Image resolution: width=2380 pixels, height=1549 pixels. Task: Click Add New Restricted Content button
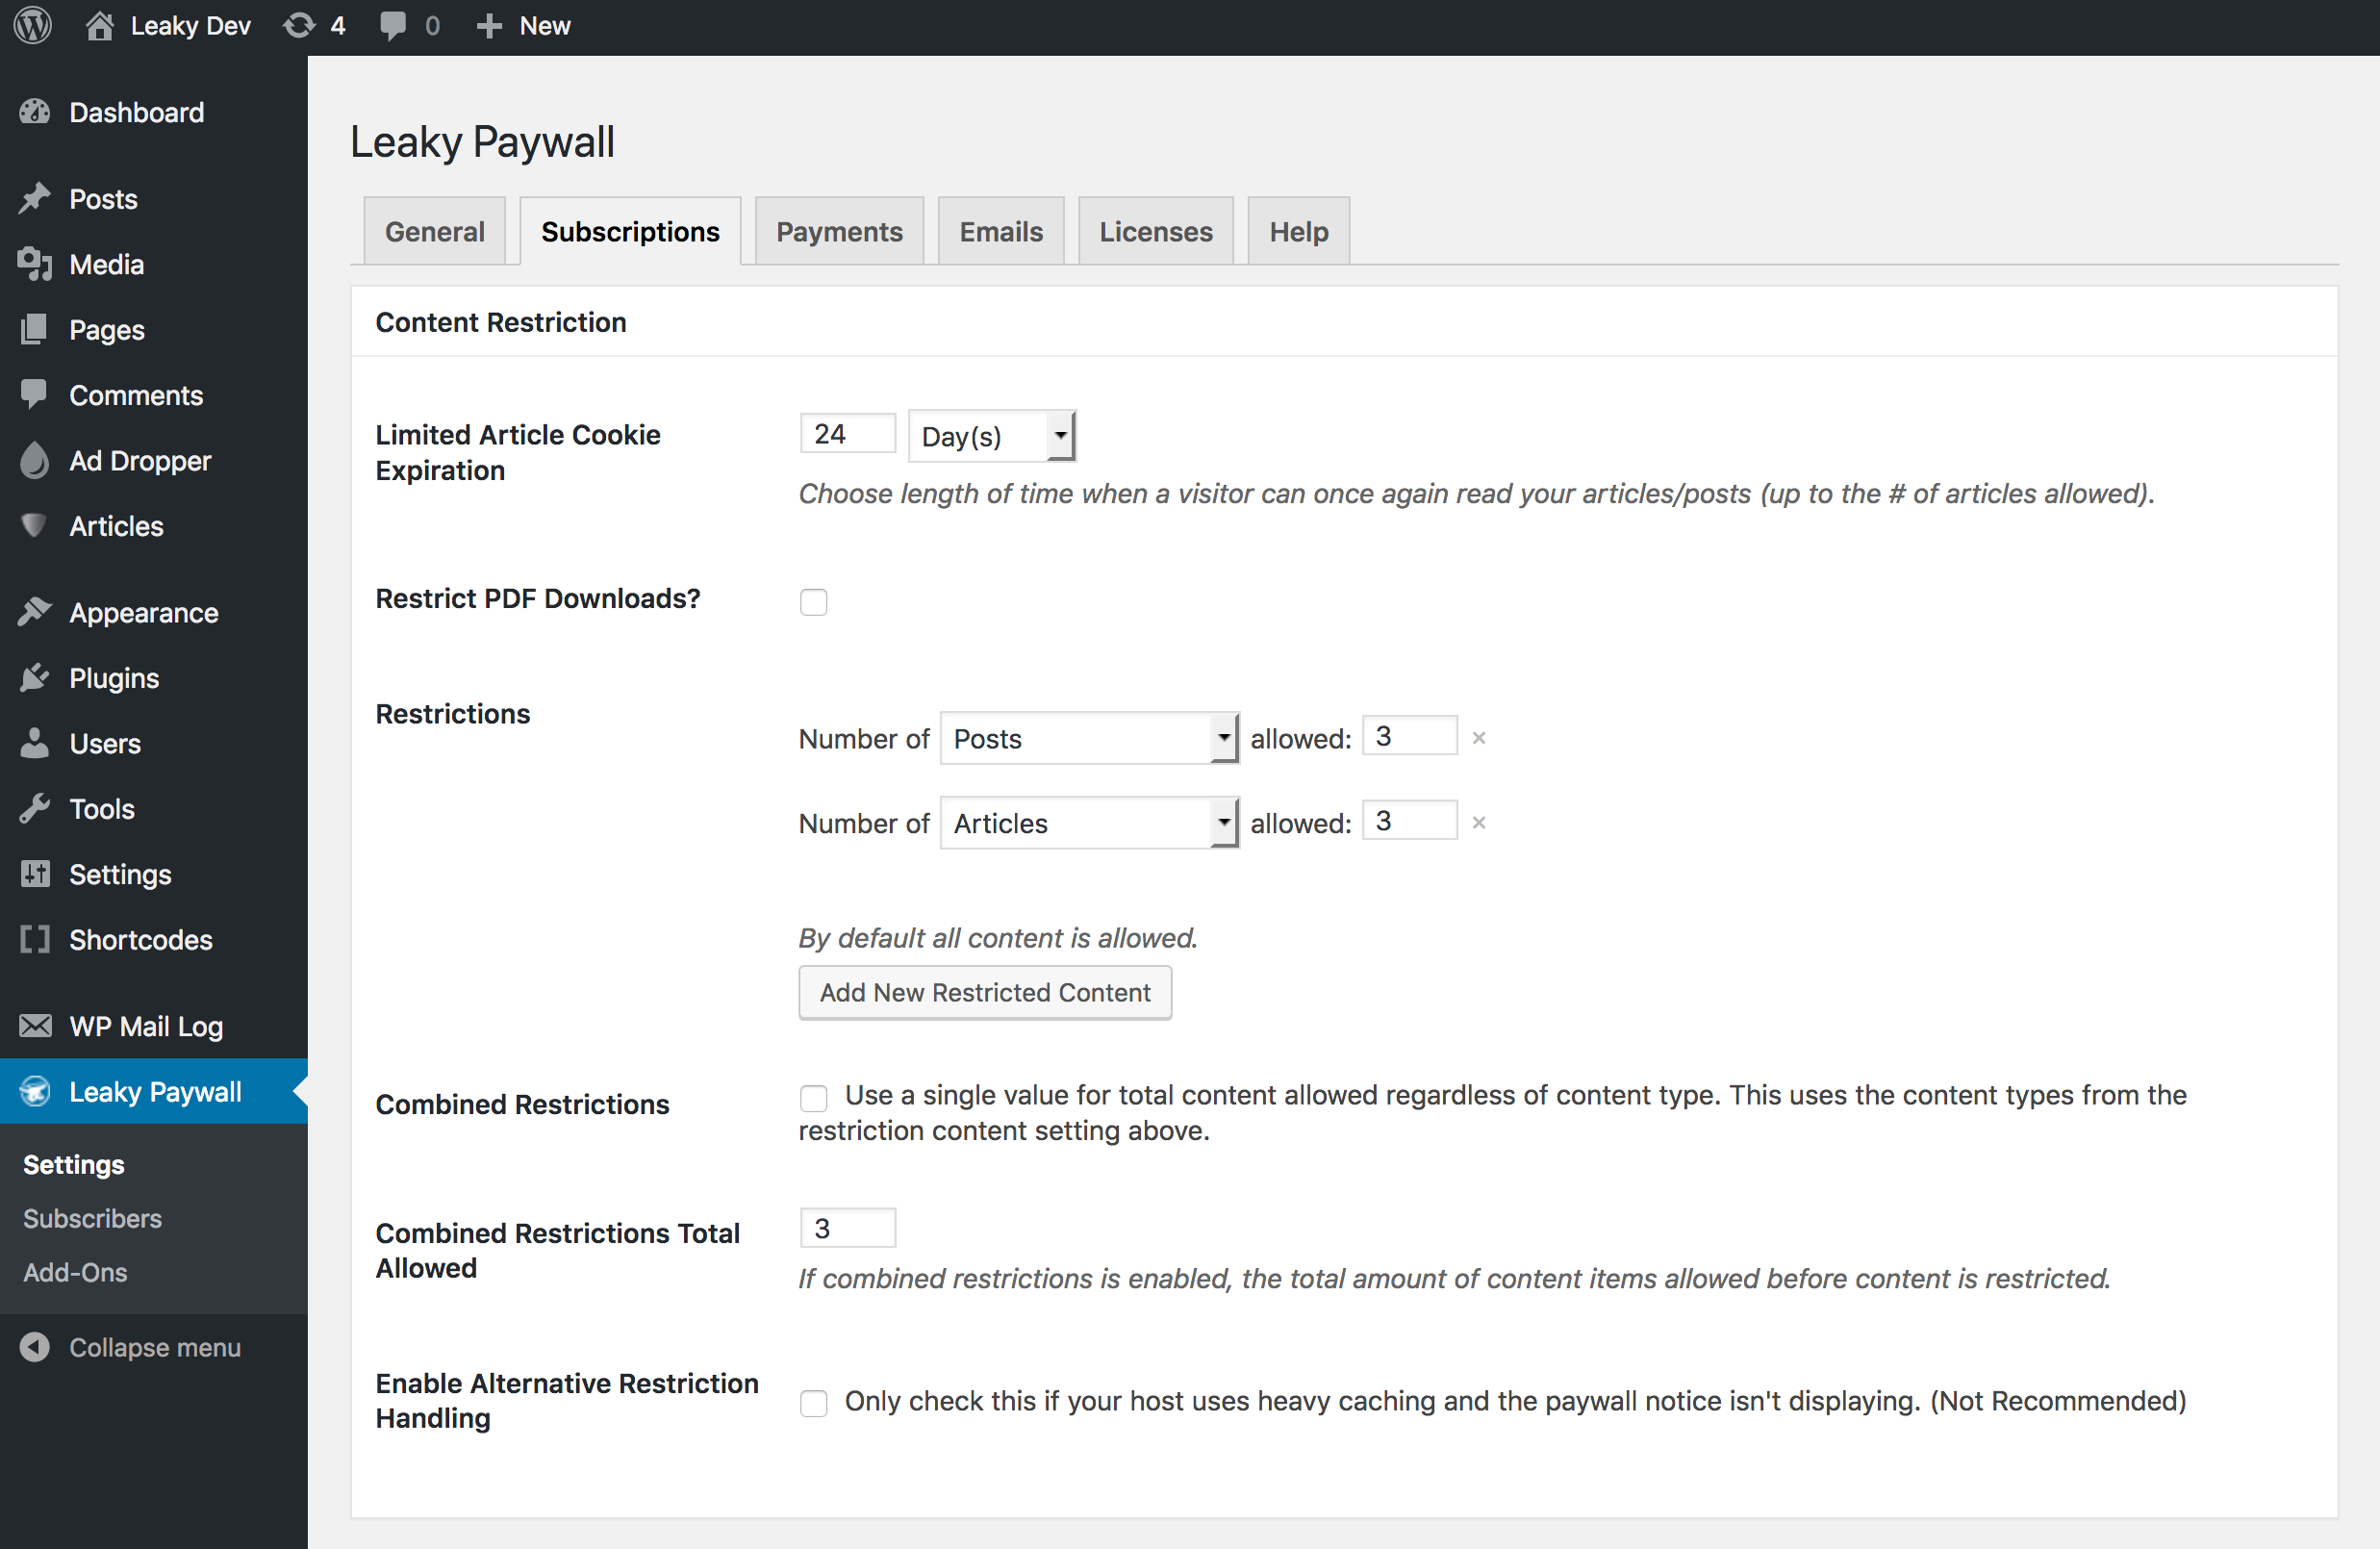(984, 992)
